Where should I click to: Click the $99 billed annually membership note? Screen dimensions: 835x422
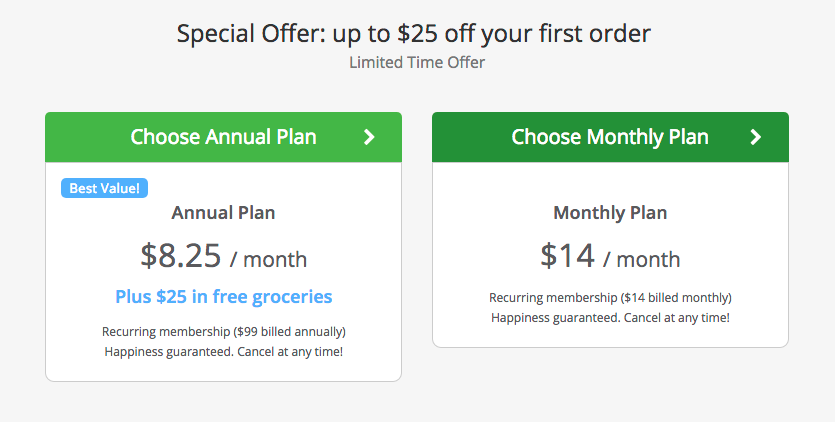[223, 331]
